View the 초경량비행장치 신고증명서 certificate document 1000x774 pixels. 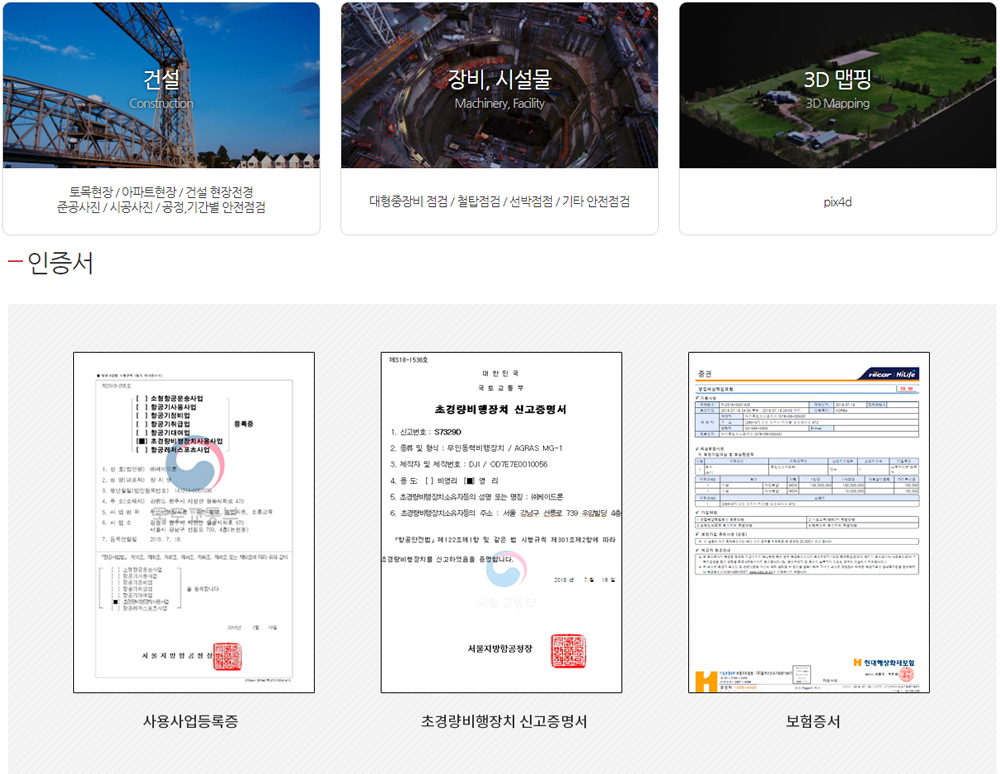coord(501,521)
